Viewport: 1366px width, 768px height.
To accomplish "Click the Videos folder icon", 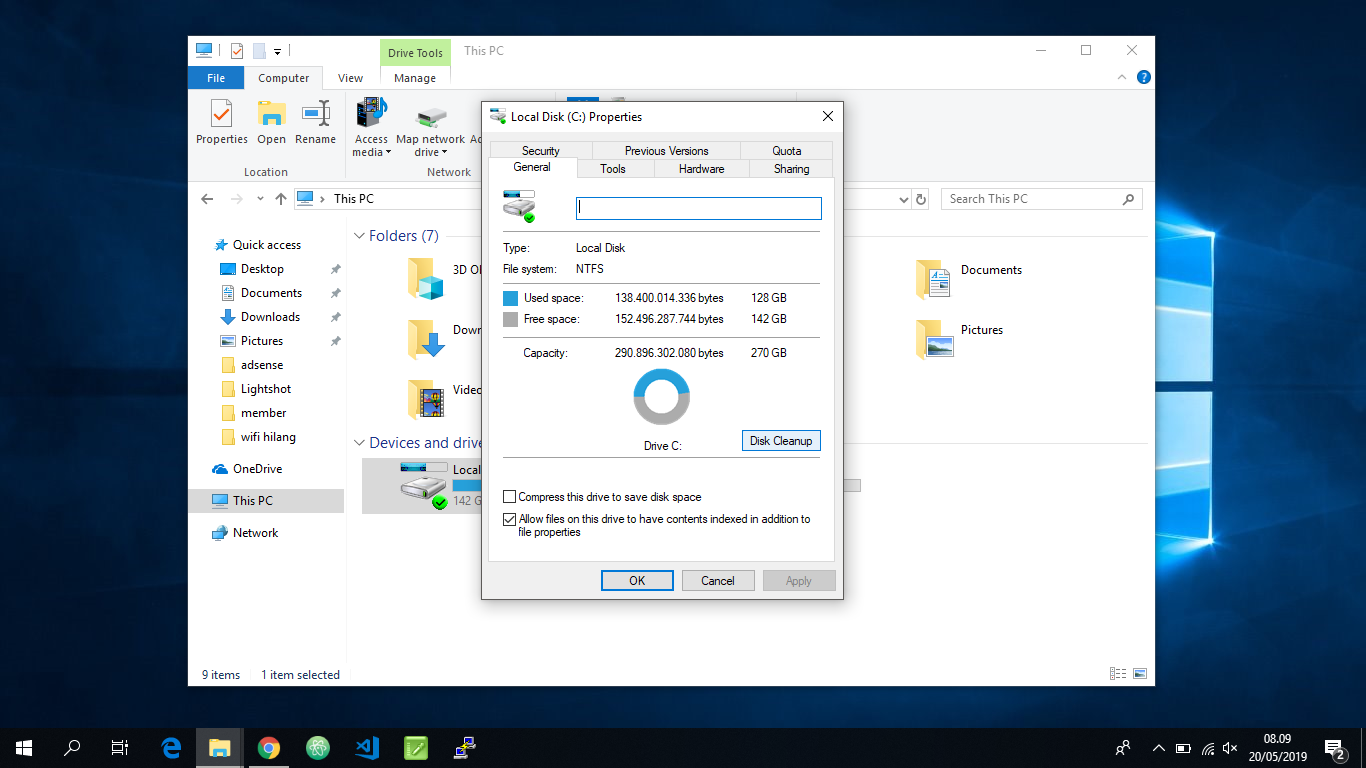I will coord(426,400).
